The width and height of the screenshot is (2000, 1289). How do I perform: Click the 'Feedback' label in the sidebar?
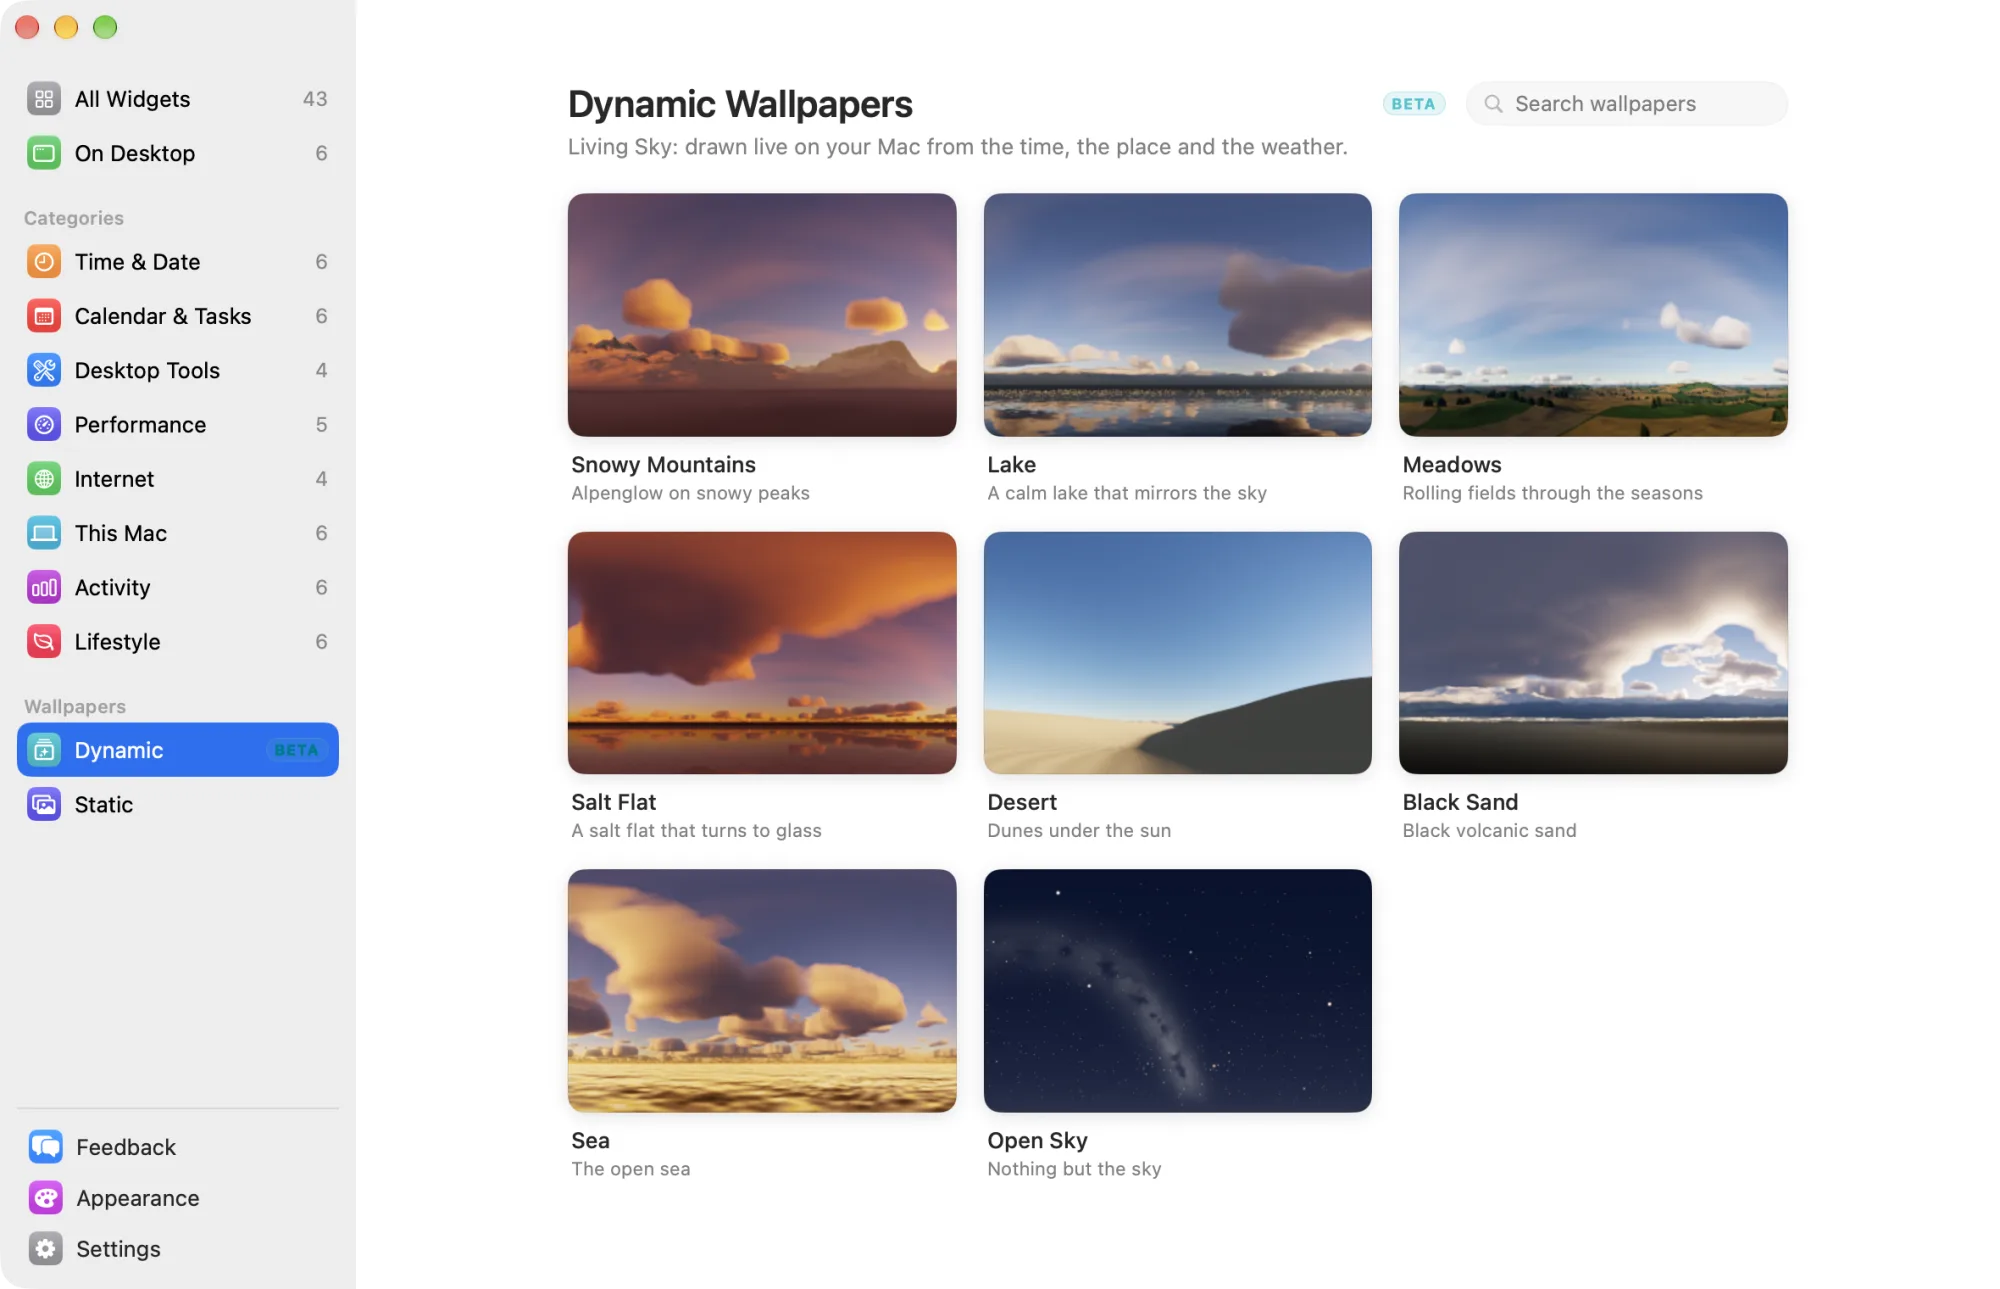(126, 1147)
